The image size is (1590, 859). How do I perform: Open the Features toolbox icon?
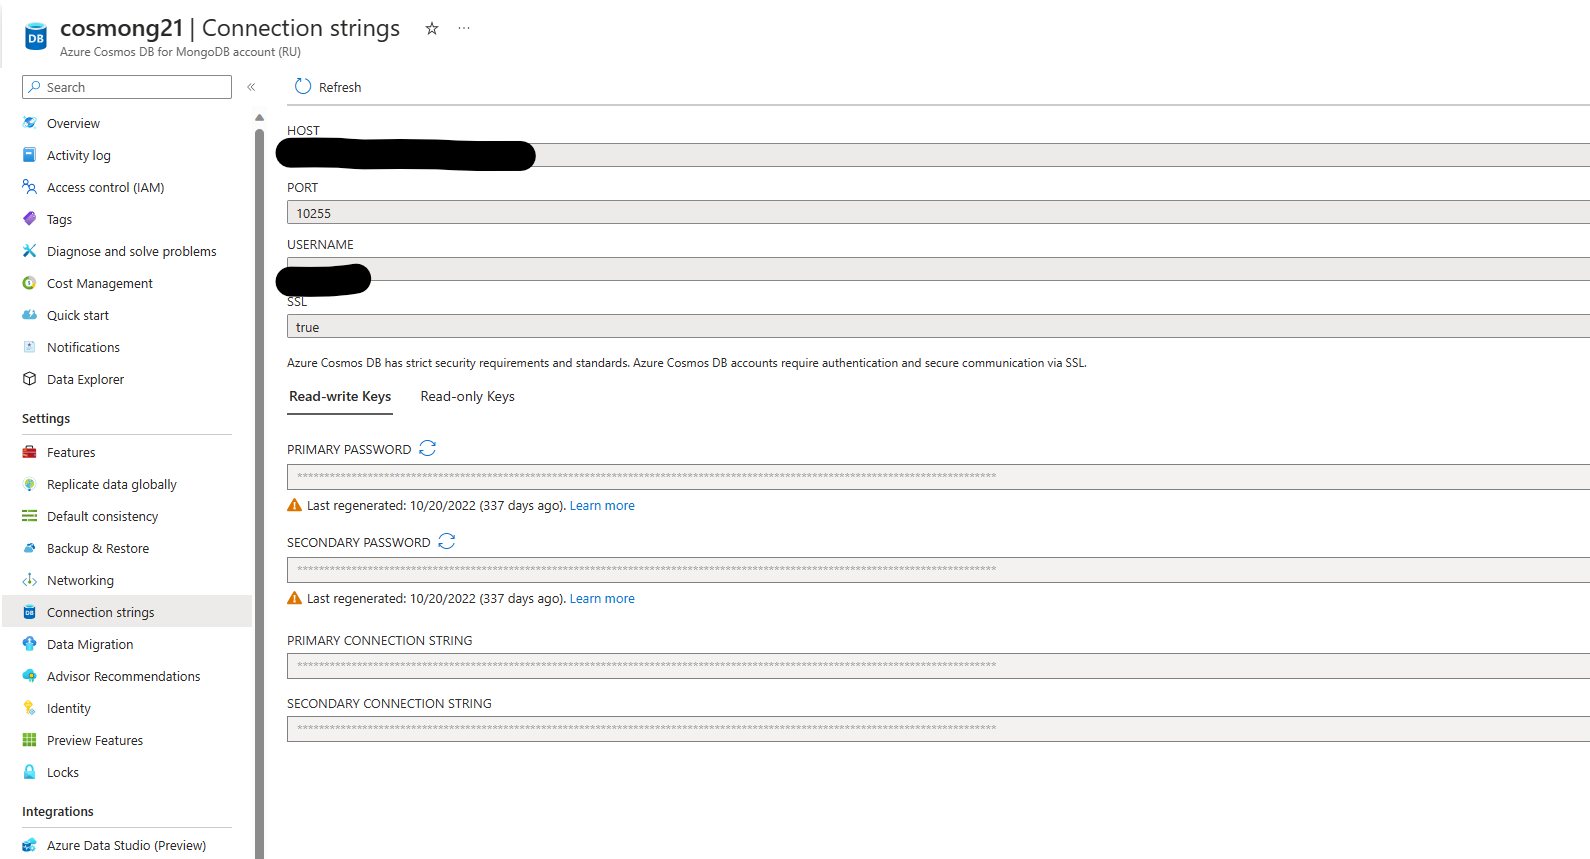[x=30, y=452]
